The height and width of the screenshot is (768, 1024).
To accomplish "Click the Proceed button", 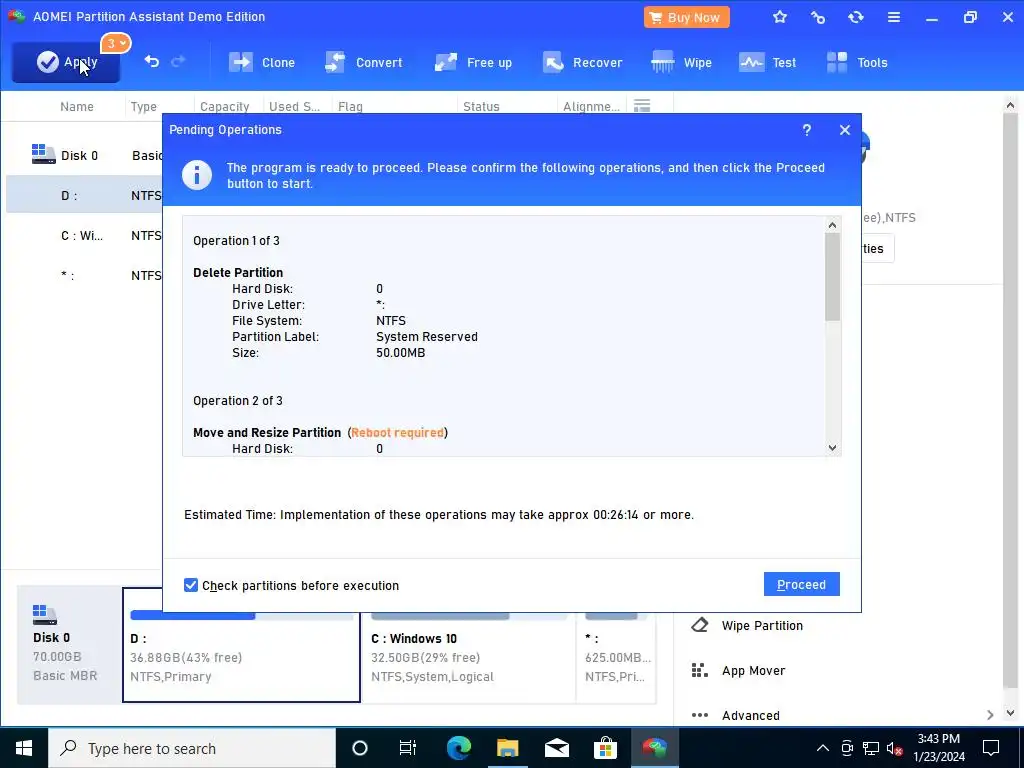I will coord(801,584).
